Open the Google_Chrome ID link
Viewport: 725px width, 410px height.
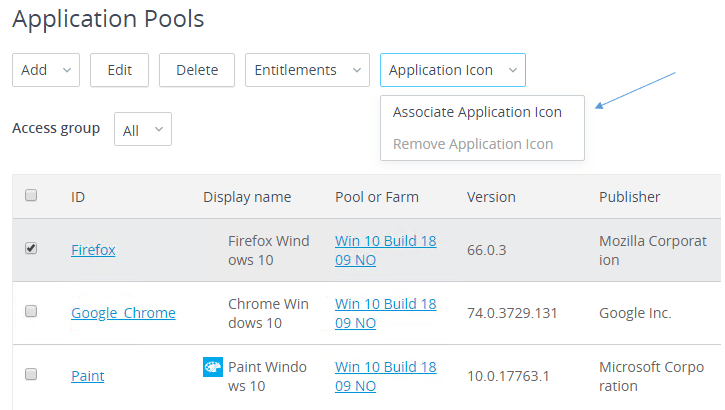123,313
